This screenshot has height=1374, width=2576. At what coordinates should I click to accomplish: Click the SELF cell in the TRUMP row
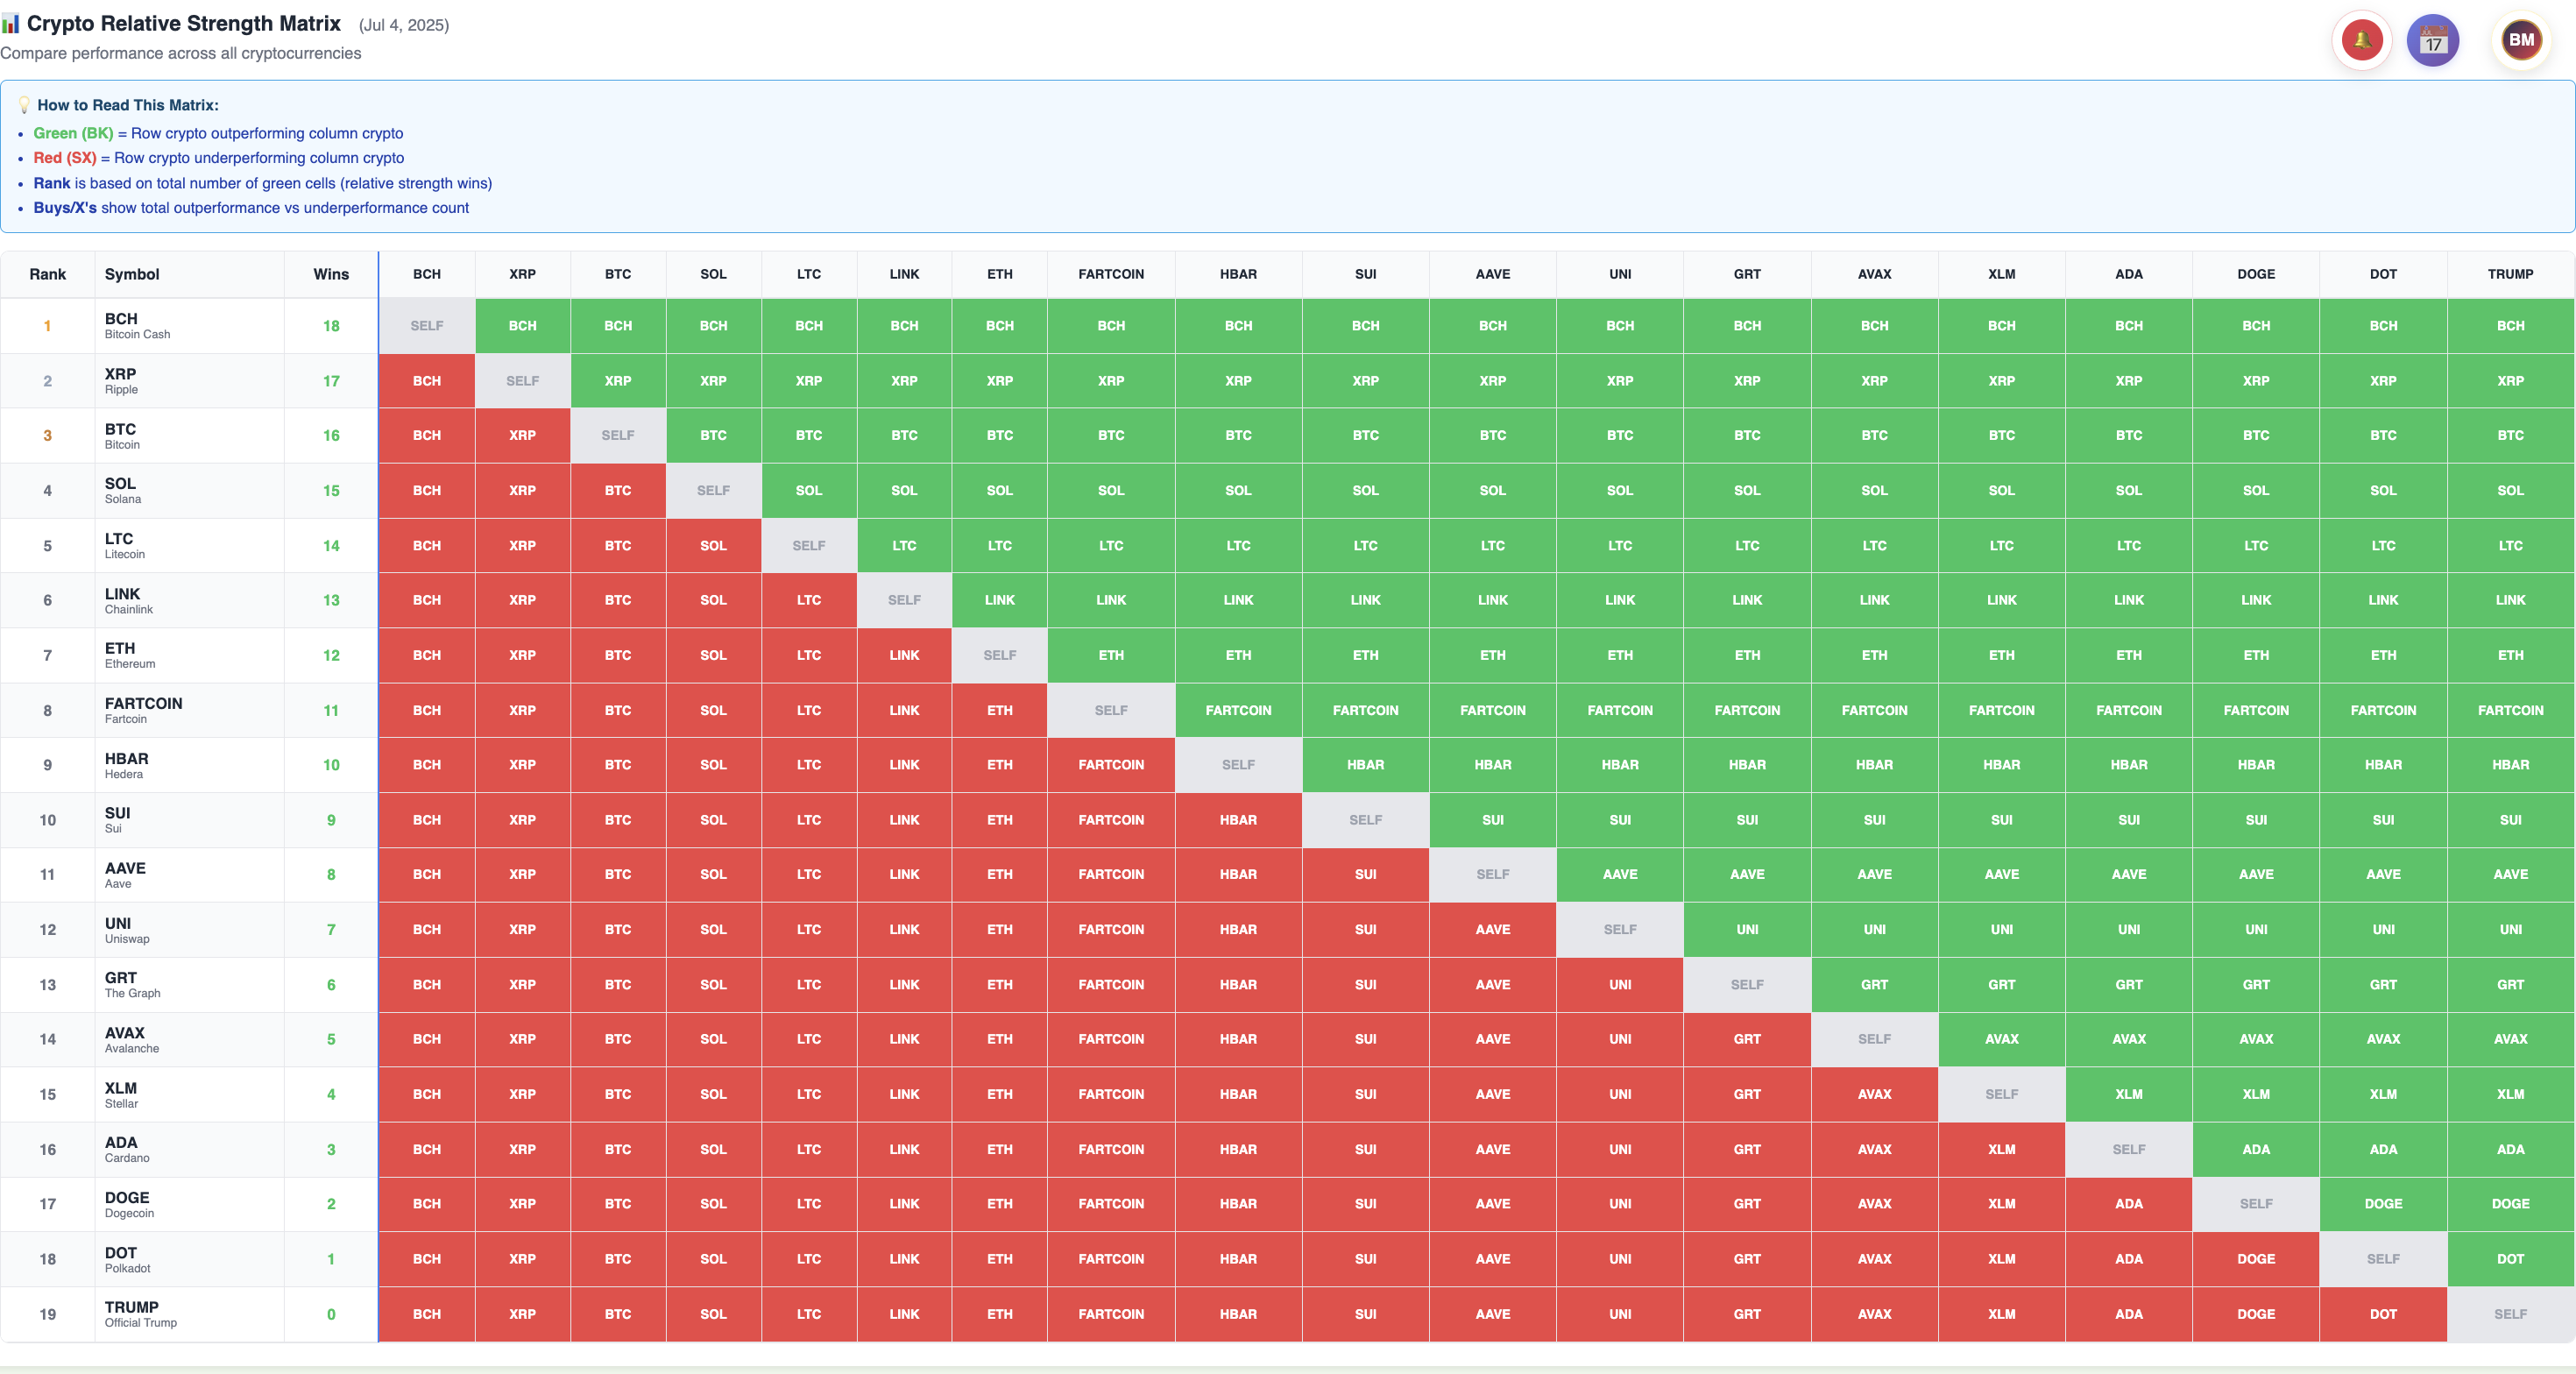2510,1315
